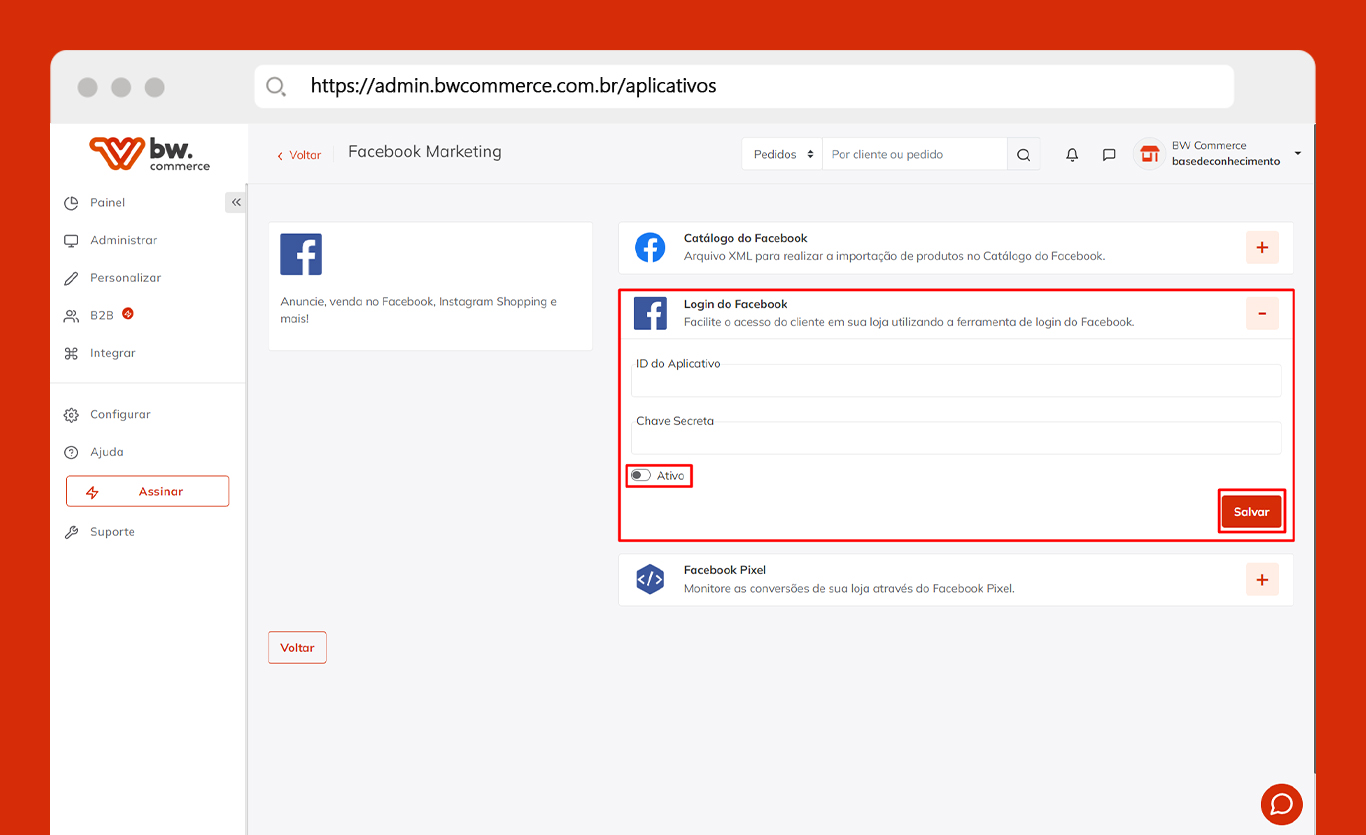Image resolution: width=1366 pixels, height=835 pixels.
Task: Click the Facebook Marketing page title
Action: pyautogui.click(x=425, y=152)
